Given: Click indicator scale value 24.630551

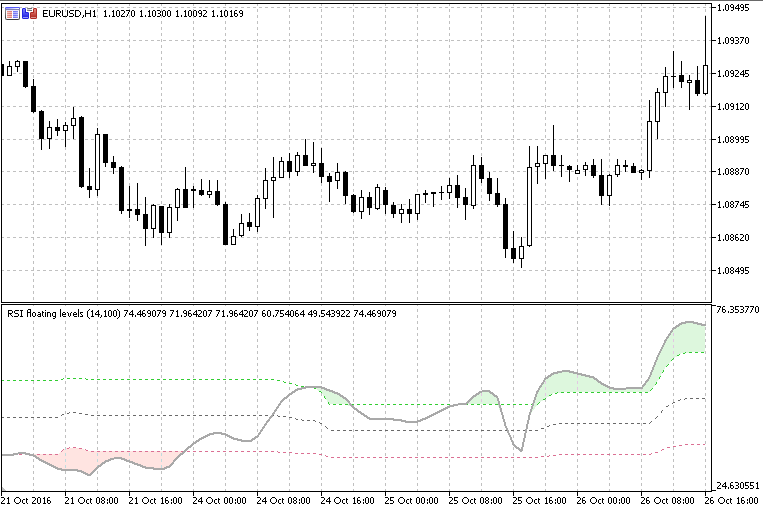Looking at the screenshot, I should (x=738, y=486).
